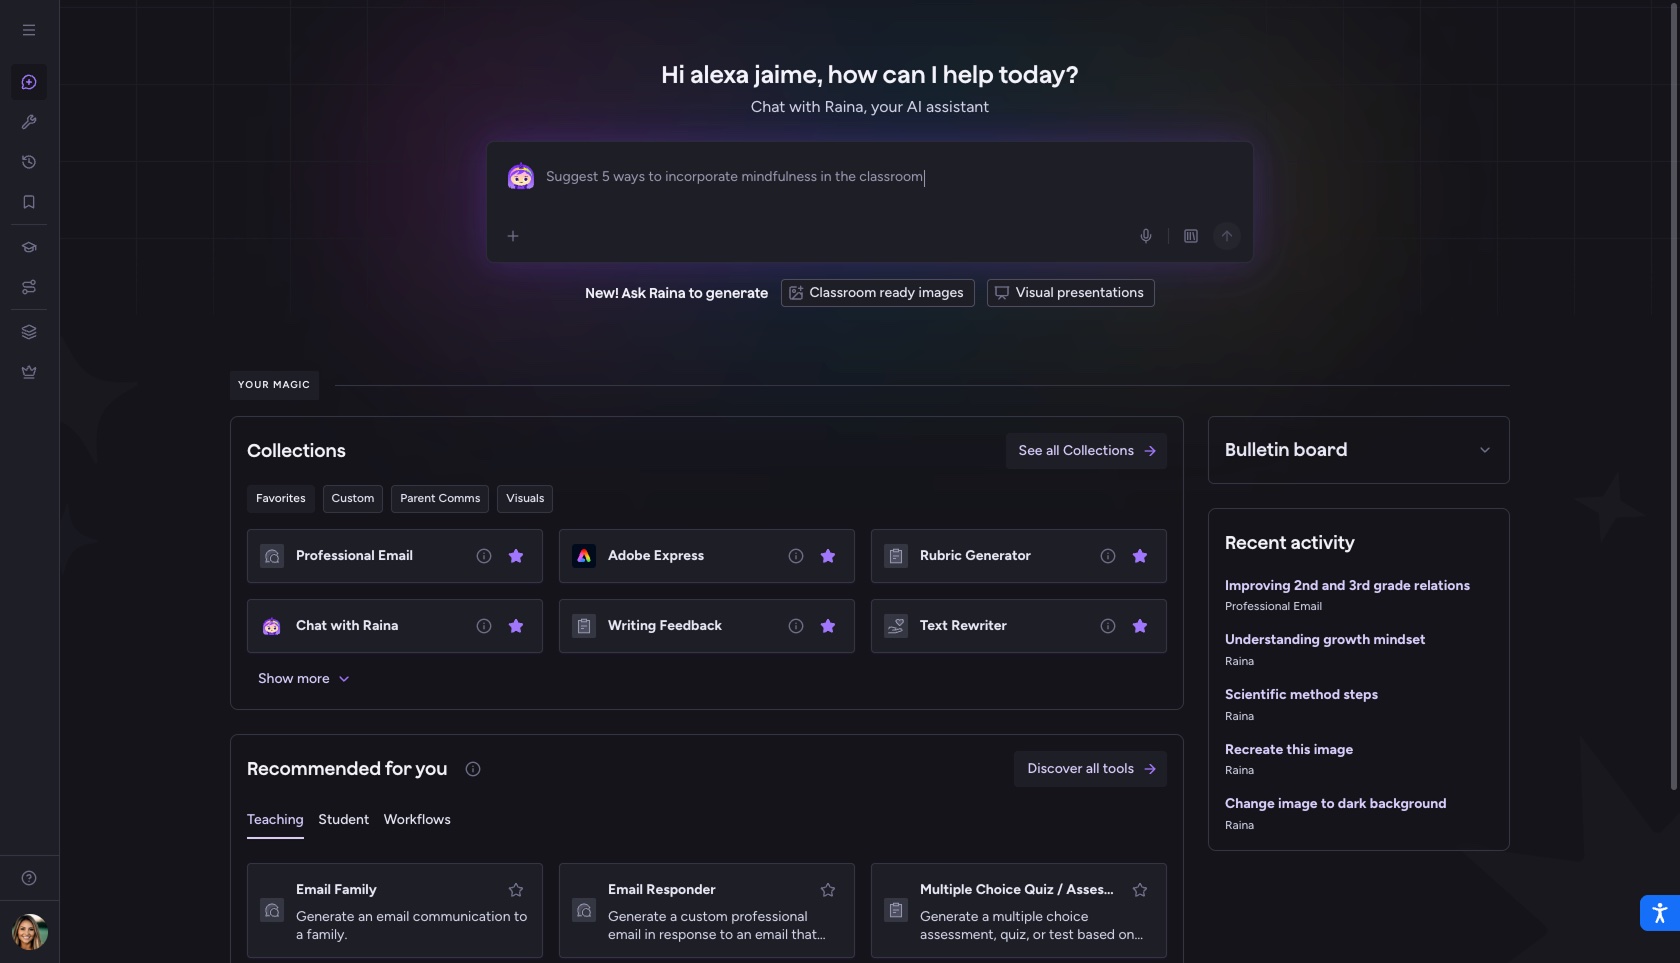The width and height of the screenshot is (1680, 963).
Task: Switch to the Workflows tab
Action: click(417, 820)
